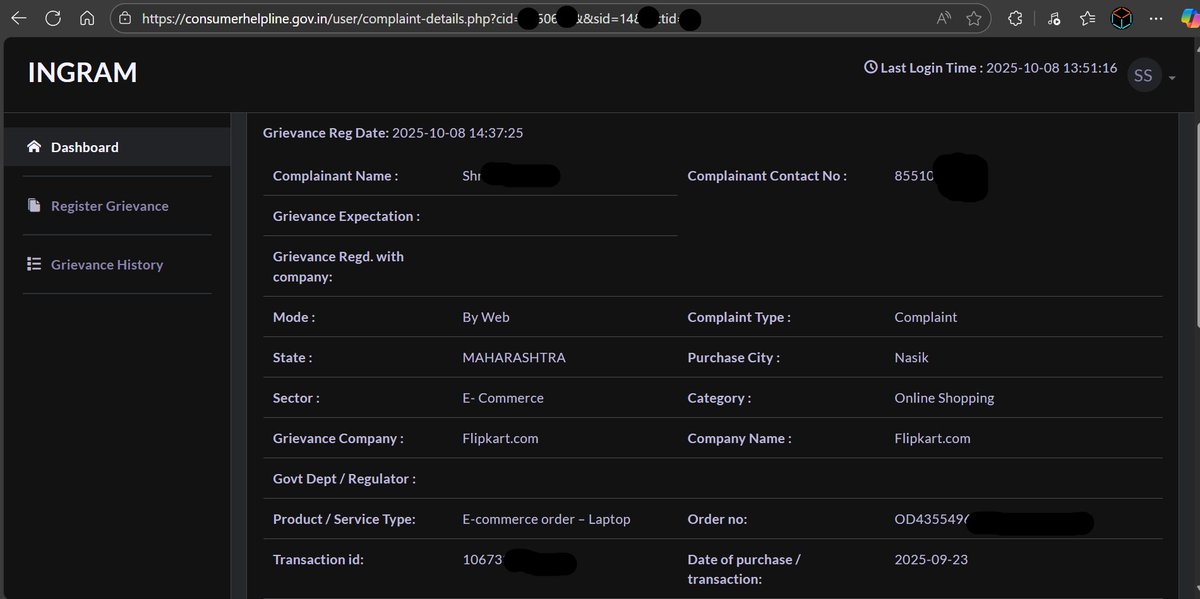Screen dimensions: 1200x599
Task: Click the INGRAM logo title
Action: click(x=83, y=73)
